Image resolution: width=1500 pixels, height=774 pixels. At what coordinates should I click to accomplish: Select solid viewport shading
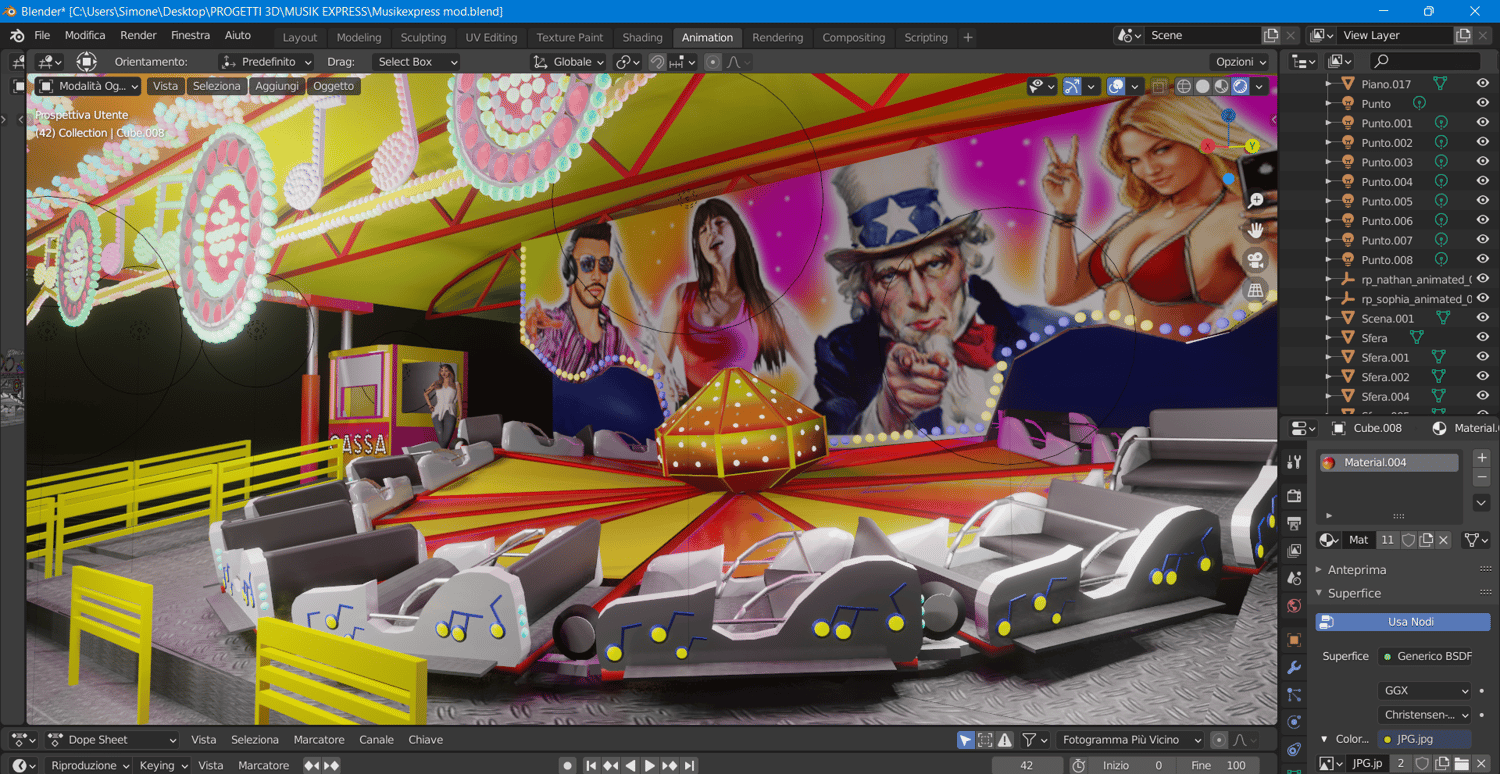tap(1203, 86)
